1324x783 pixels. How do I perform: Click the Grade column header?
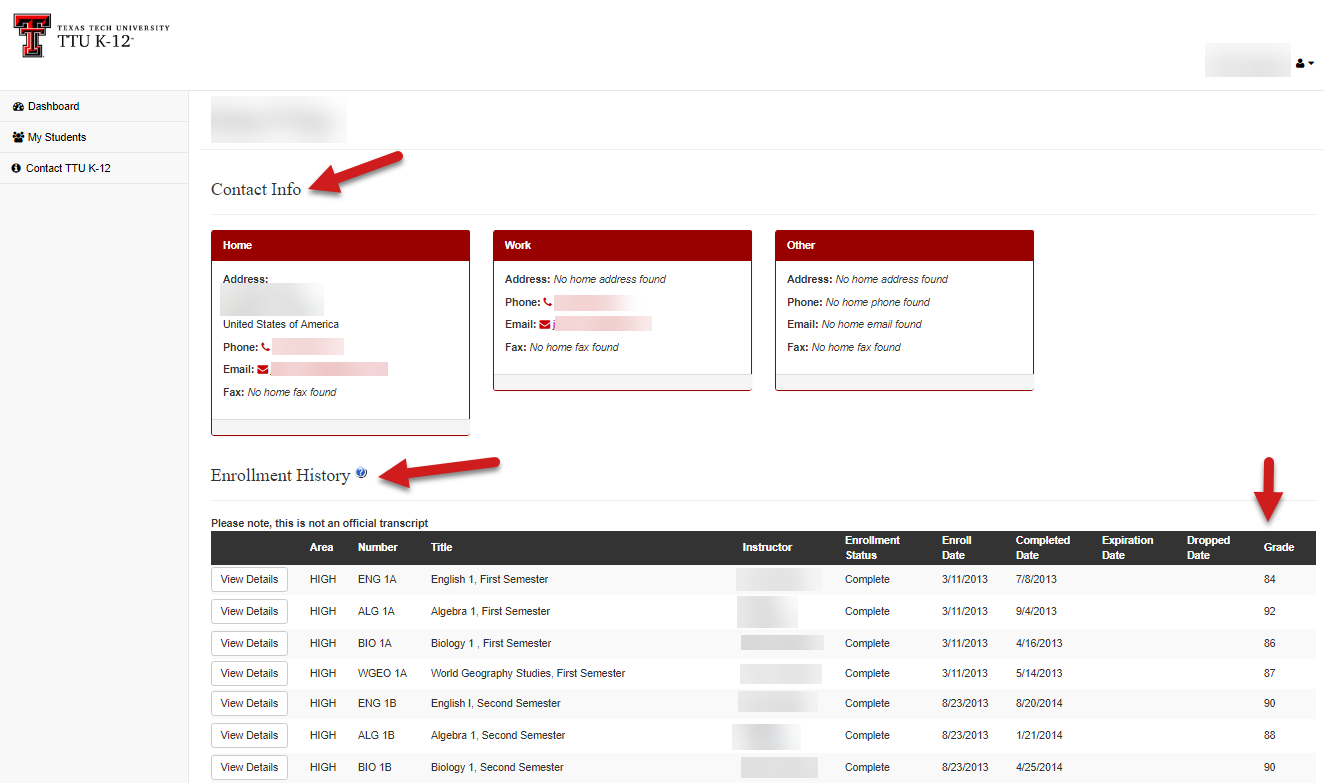[1279, 547]
